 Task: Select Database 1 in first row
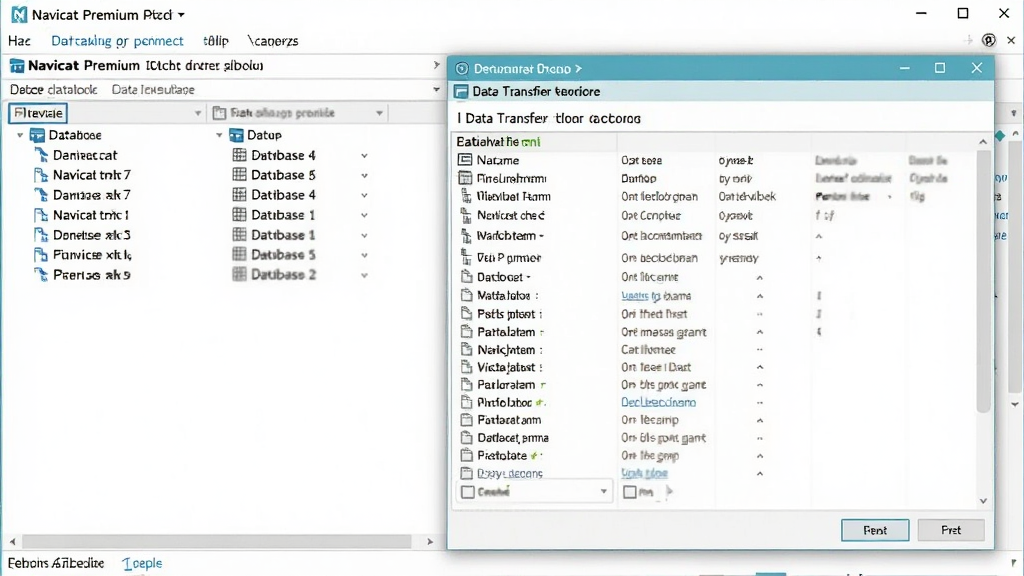pos(283,215)
